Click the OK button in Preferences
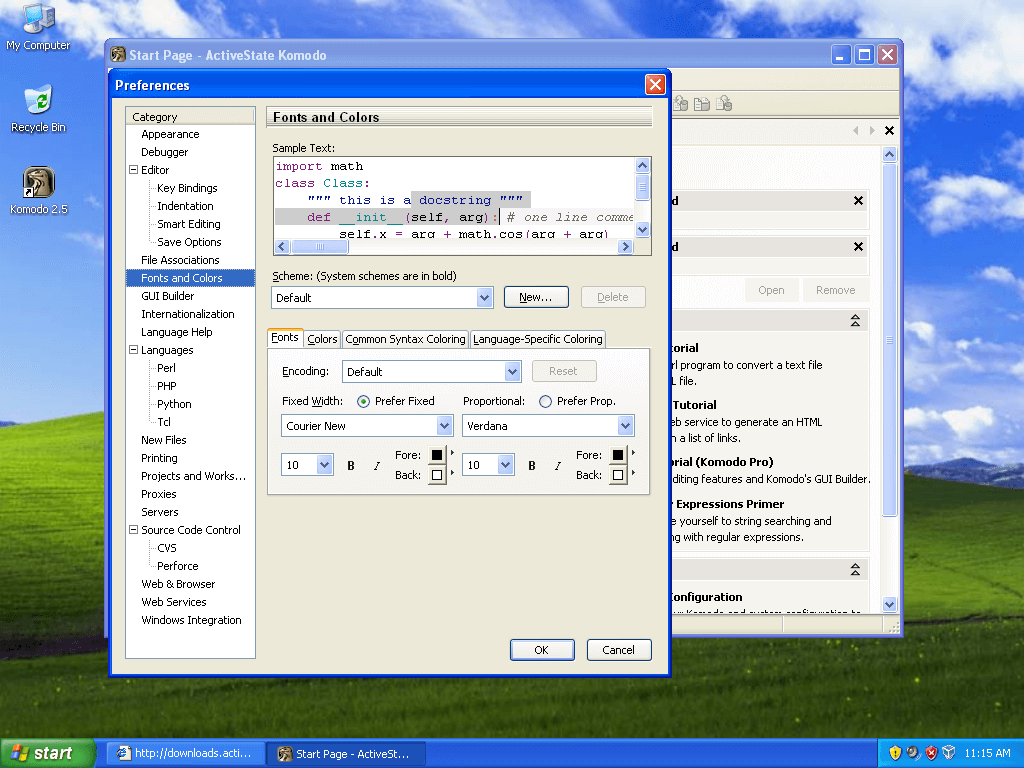The width and height of the screenshot is (1024, 768). click(541, 650)
